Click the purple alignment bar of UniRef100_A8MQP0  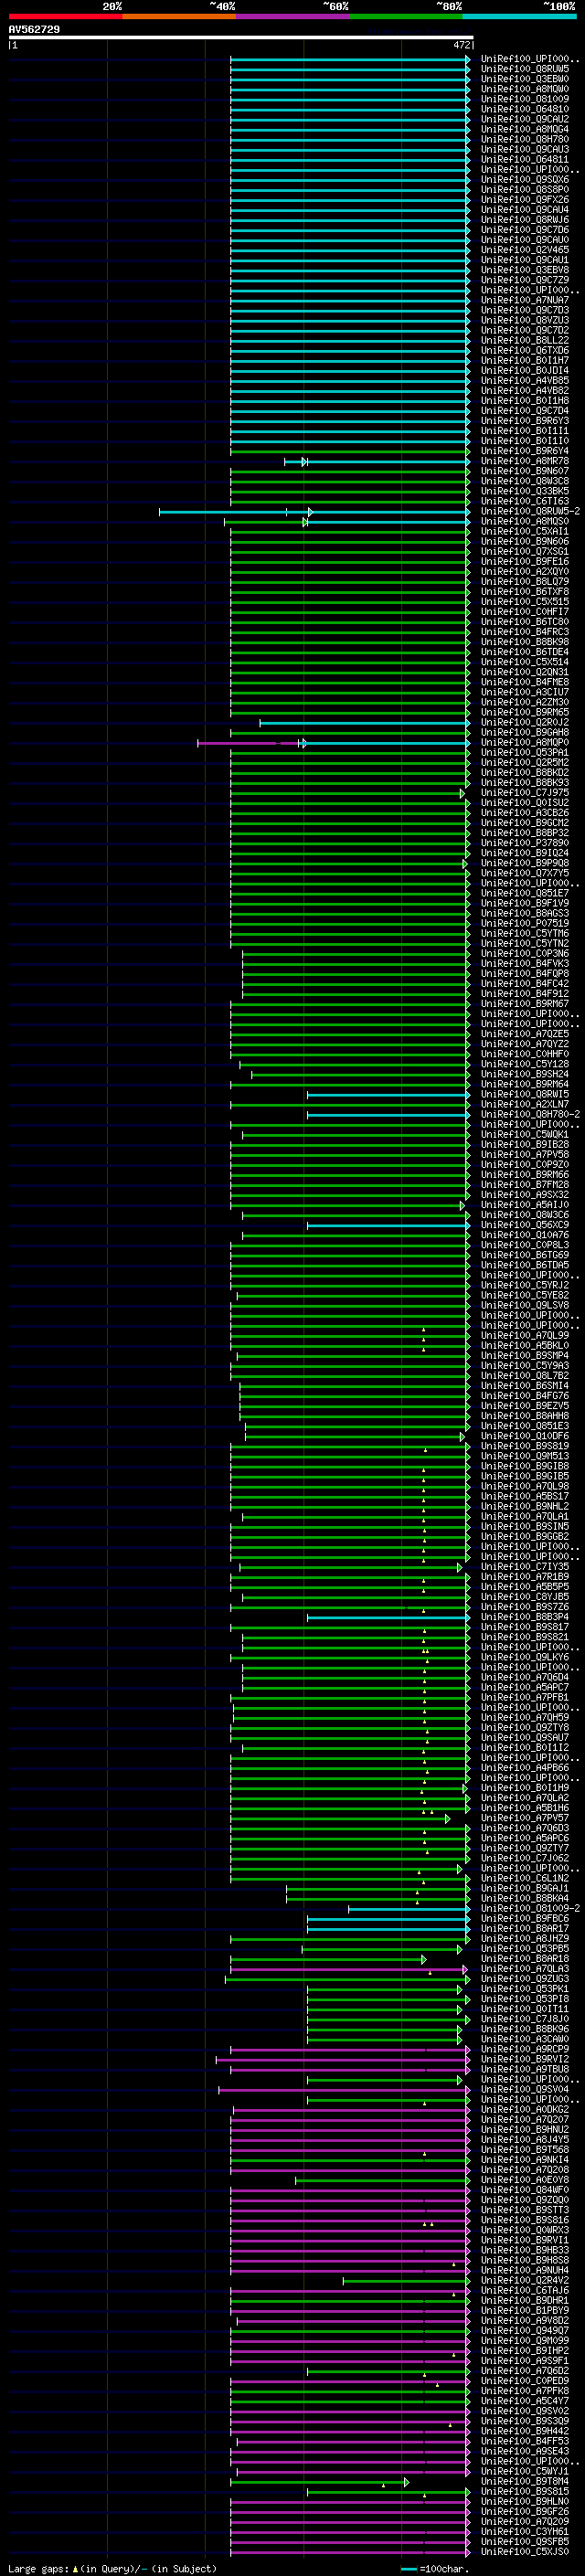[250, 743]
